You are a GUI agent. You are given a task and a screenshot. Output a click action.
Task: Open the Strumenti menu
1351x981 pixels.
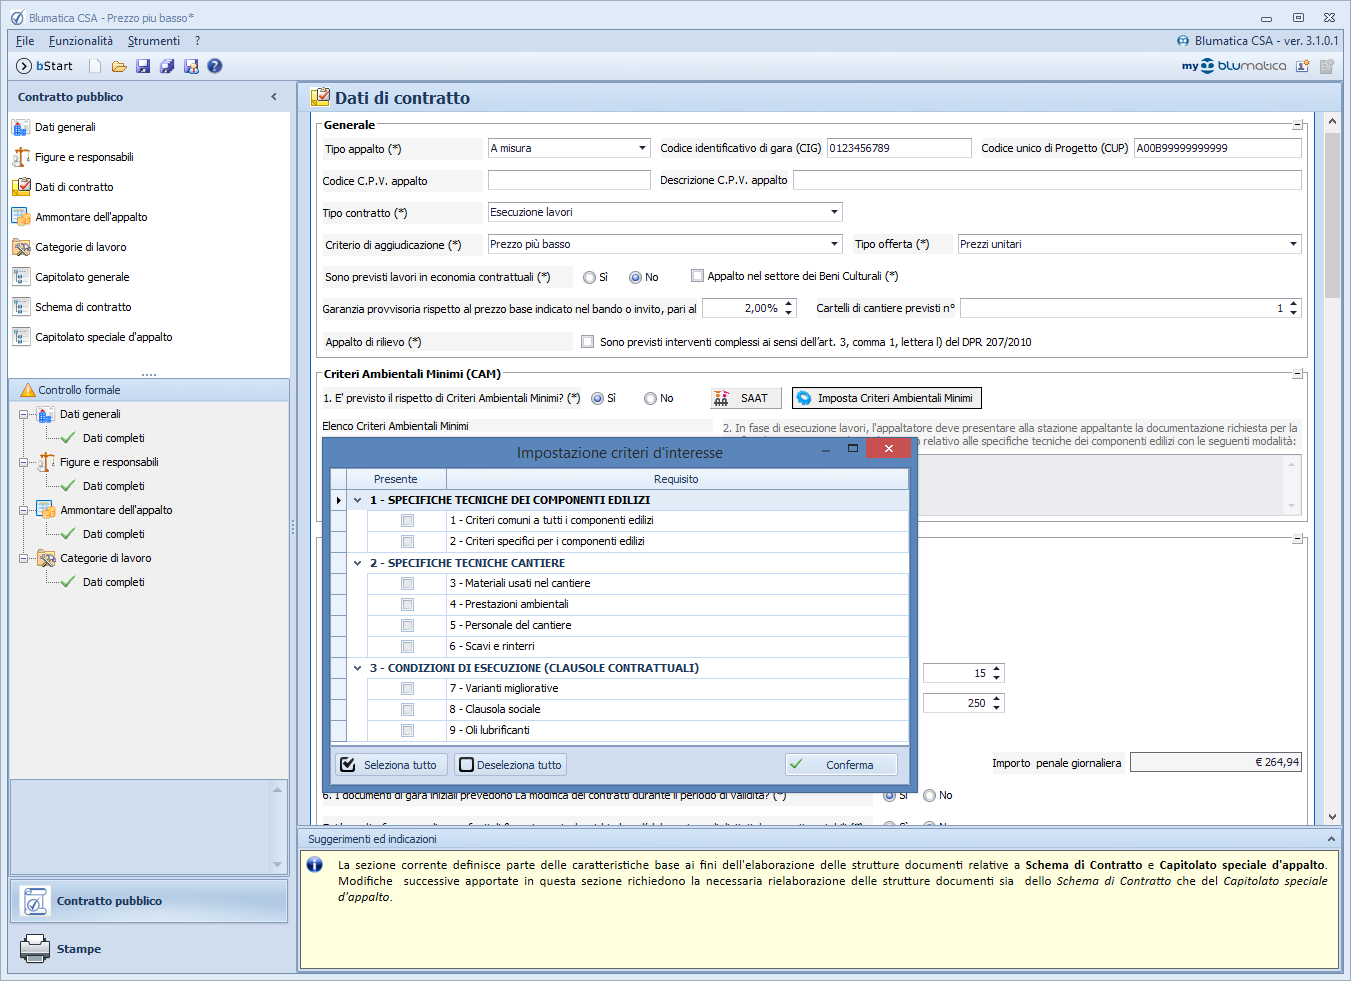[x=154, y=41]
